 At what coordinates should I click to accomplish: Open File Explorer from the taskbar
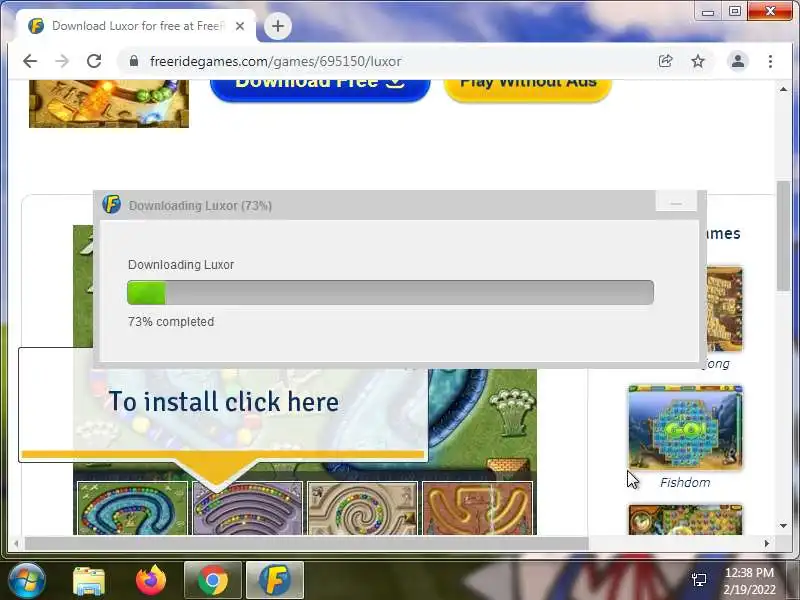(x=89, y=581)
